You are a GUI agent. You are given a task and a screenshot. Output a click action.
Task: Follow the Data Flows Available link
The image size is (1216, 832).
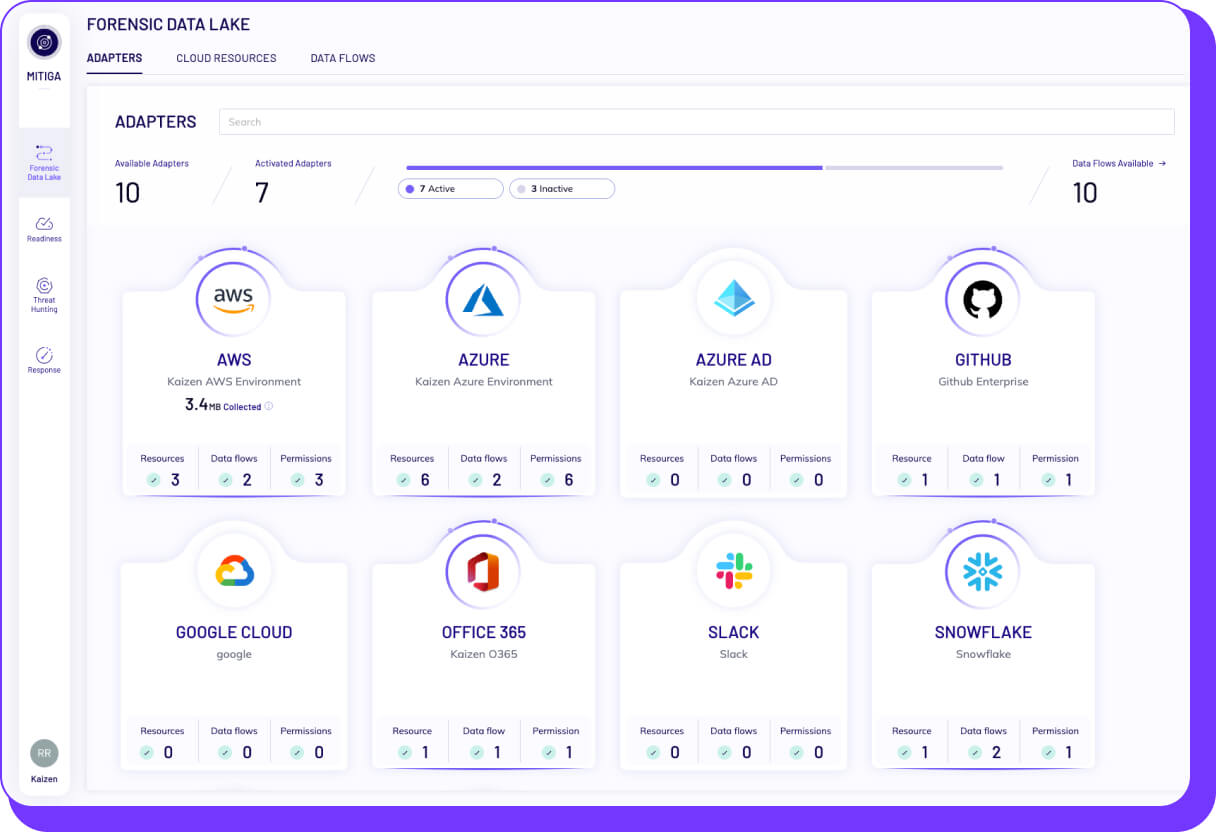point(1119,163)
